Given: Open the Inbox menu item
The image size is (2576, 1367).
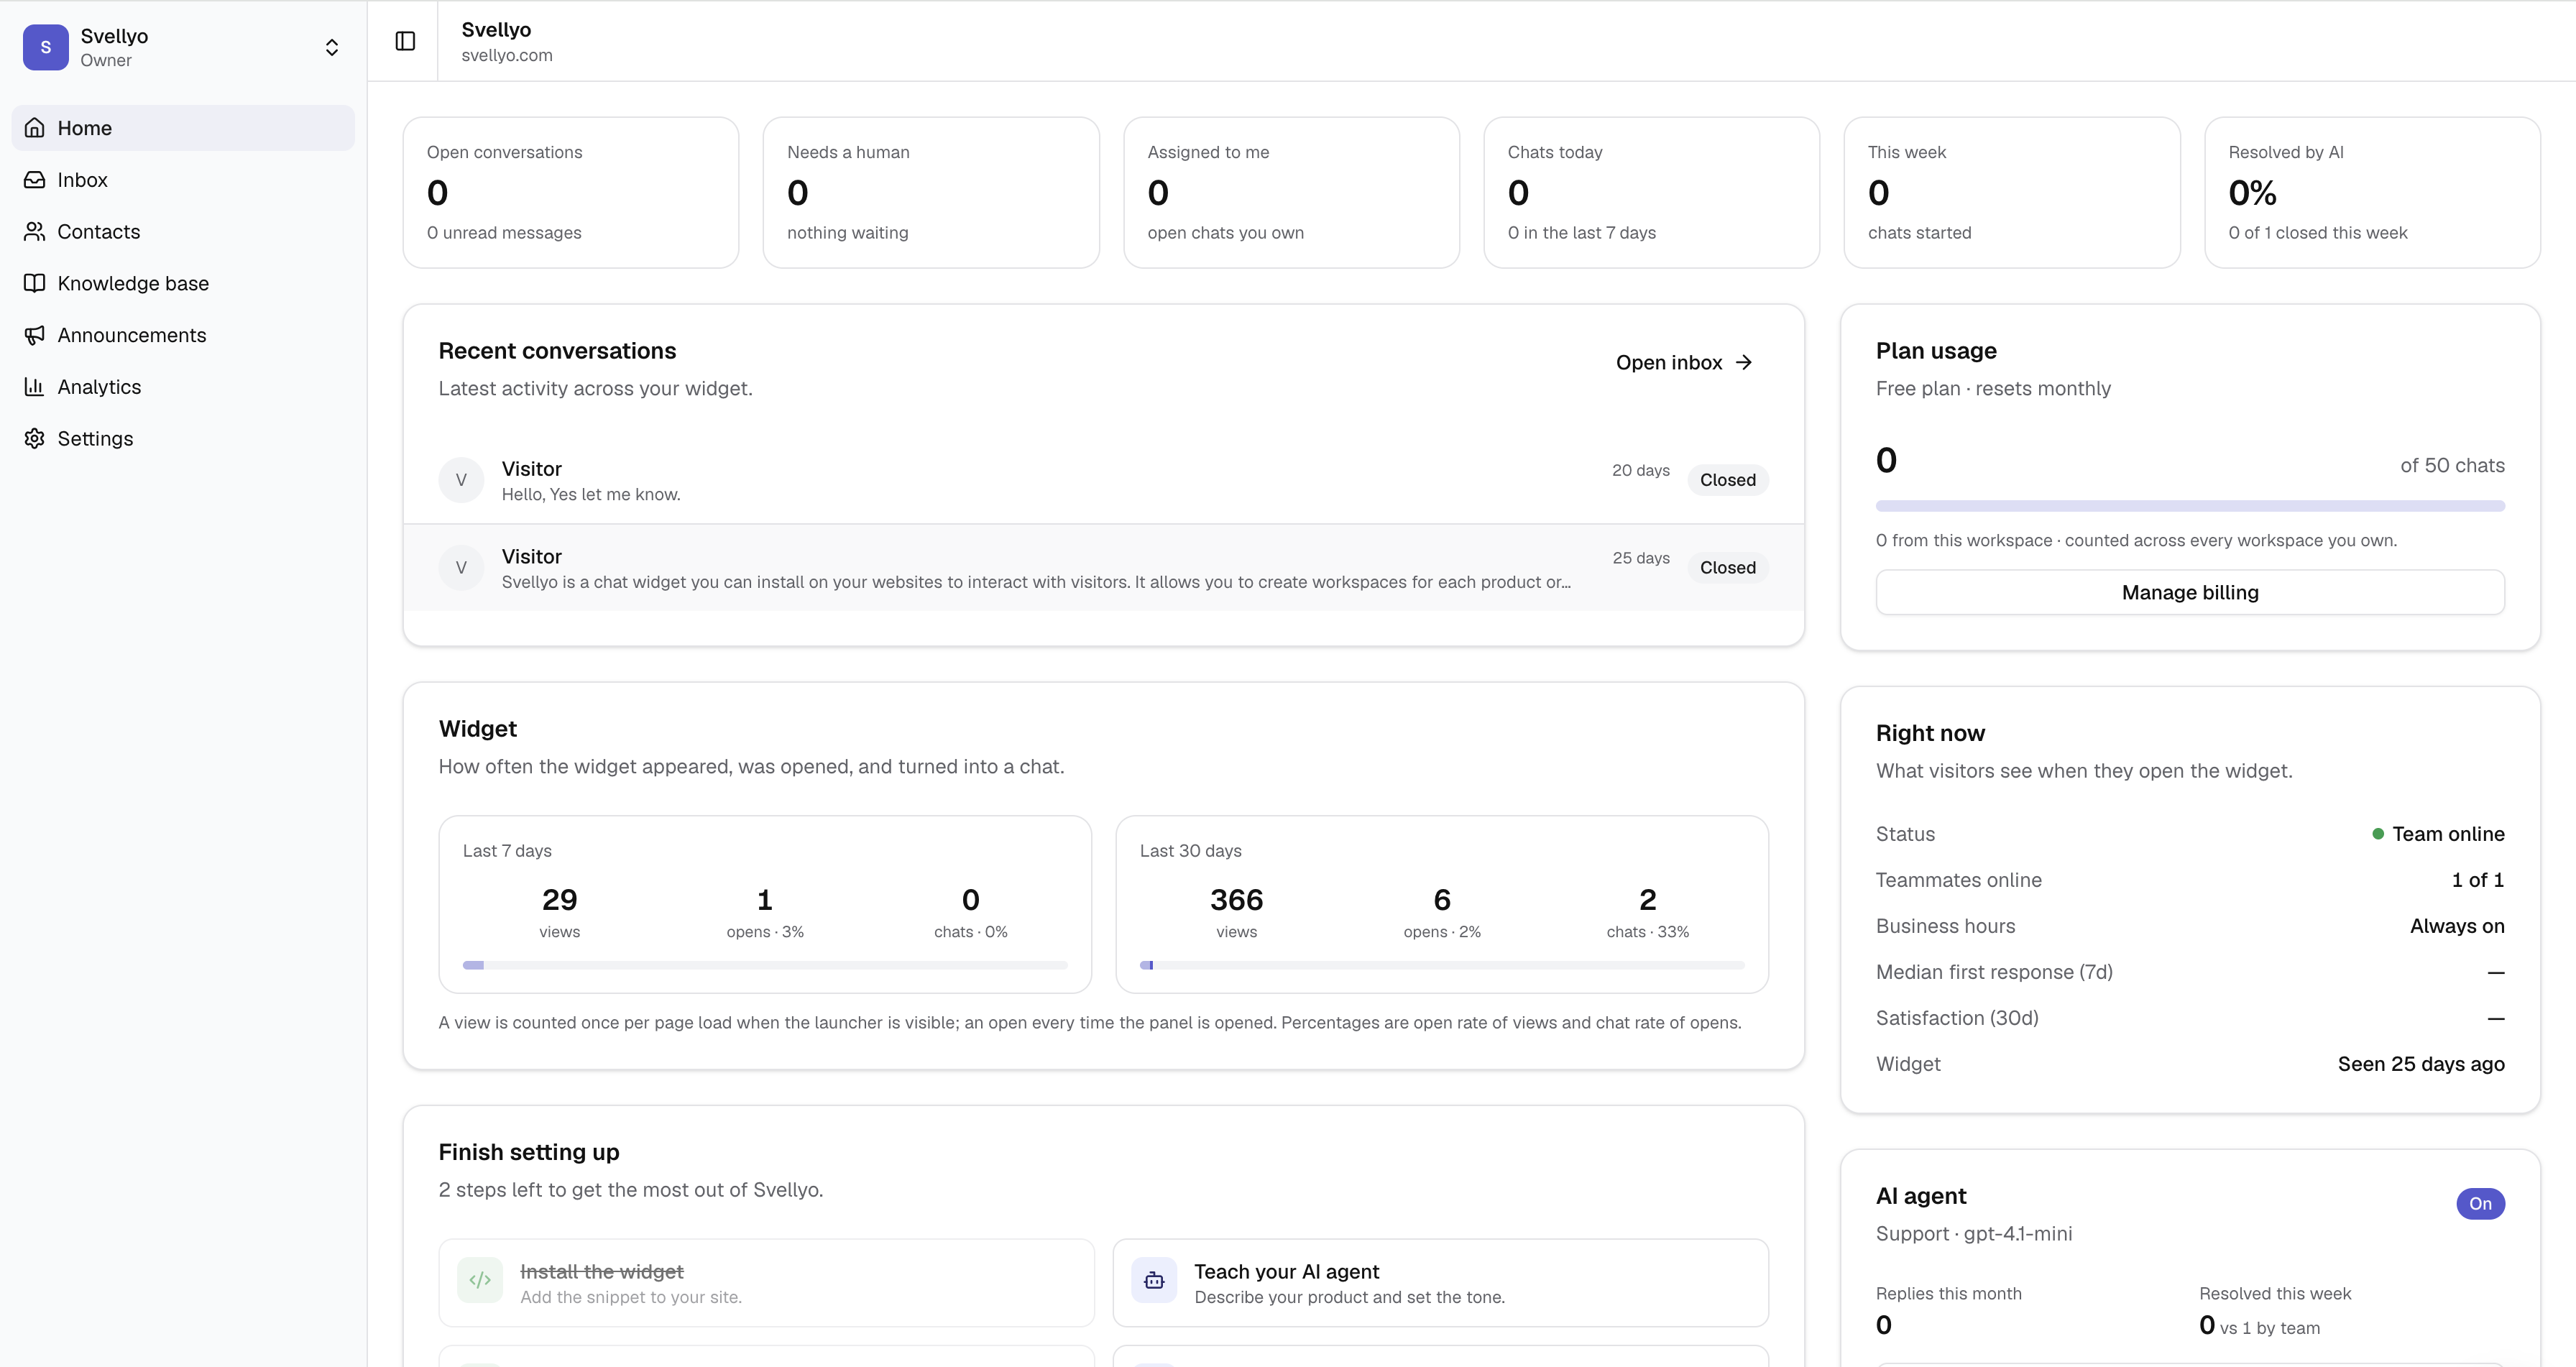Looking at the screenshot, I should [x=183, y=180].
